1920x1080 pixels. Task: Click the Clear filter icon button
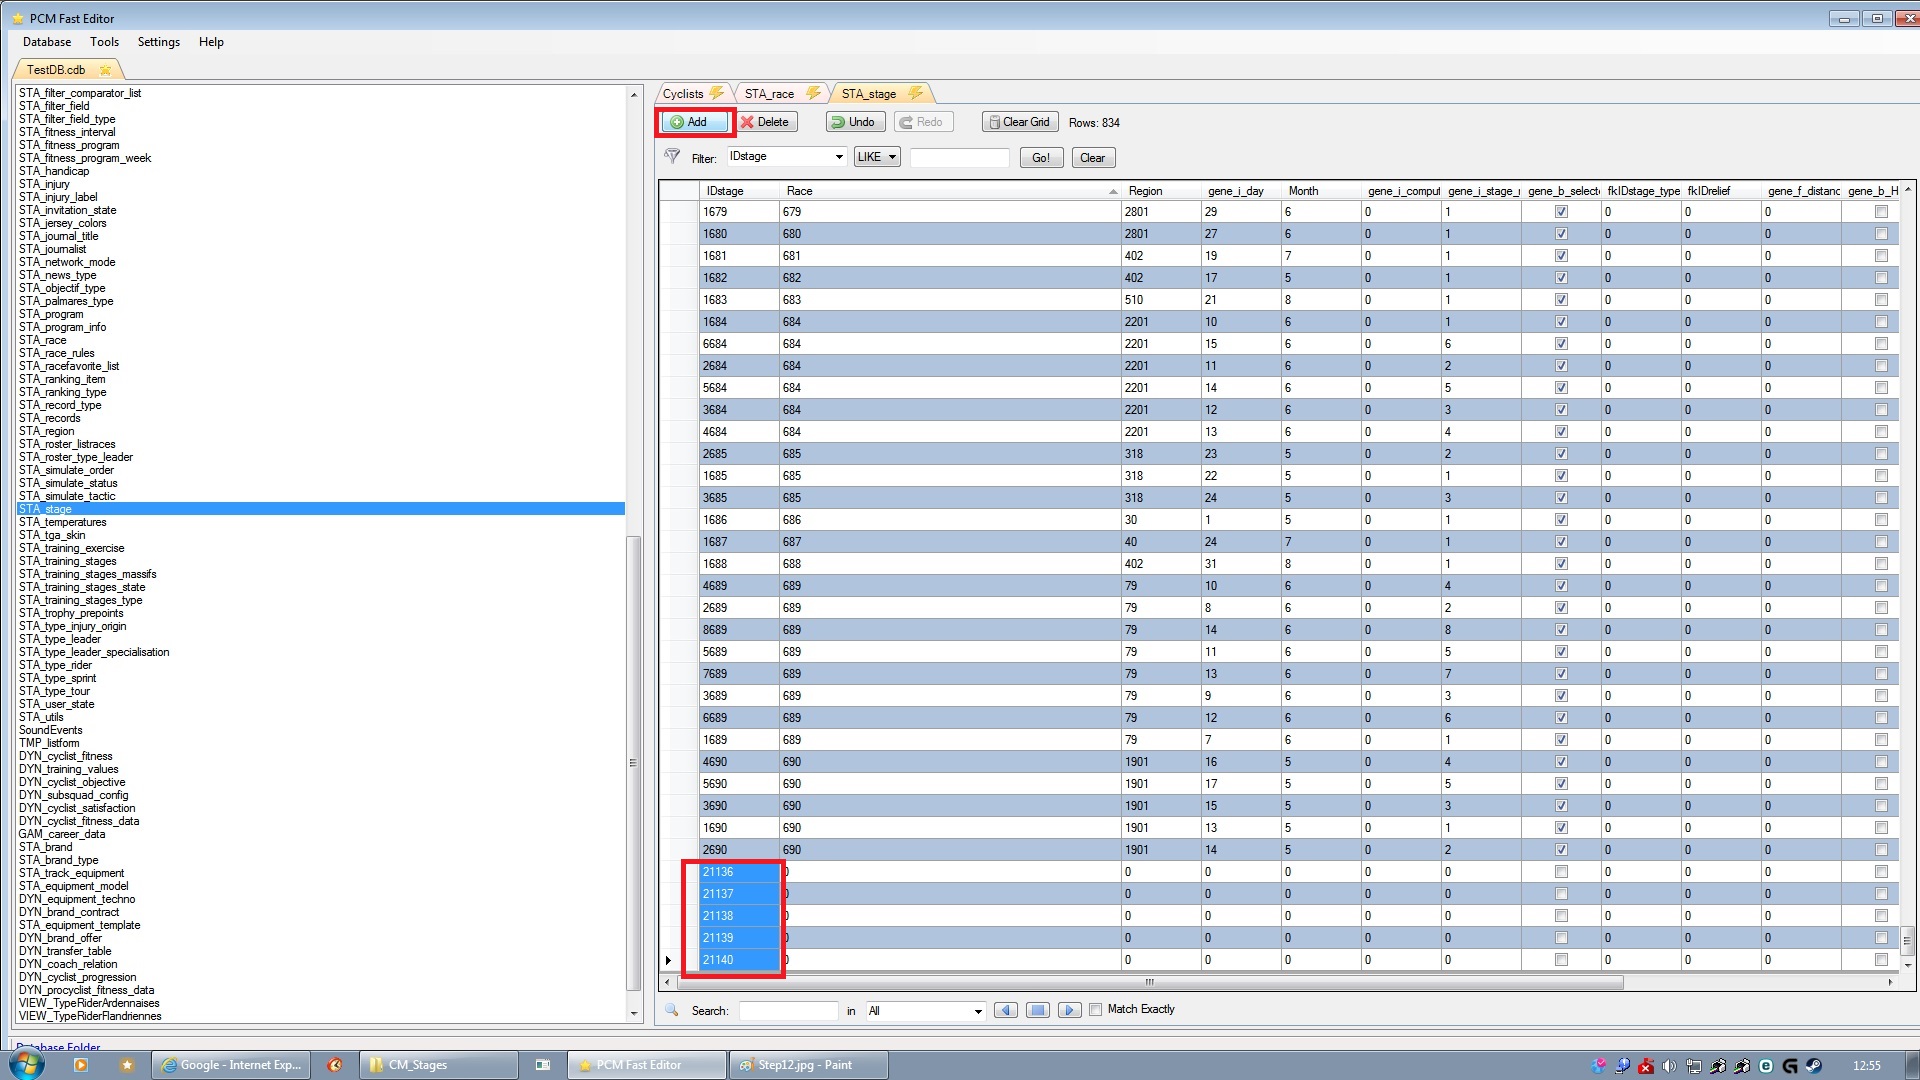[x=1091, y=157]
